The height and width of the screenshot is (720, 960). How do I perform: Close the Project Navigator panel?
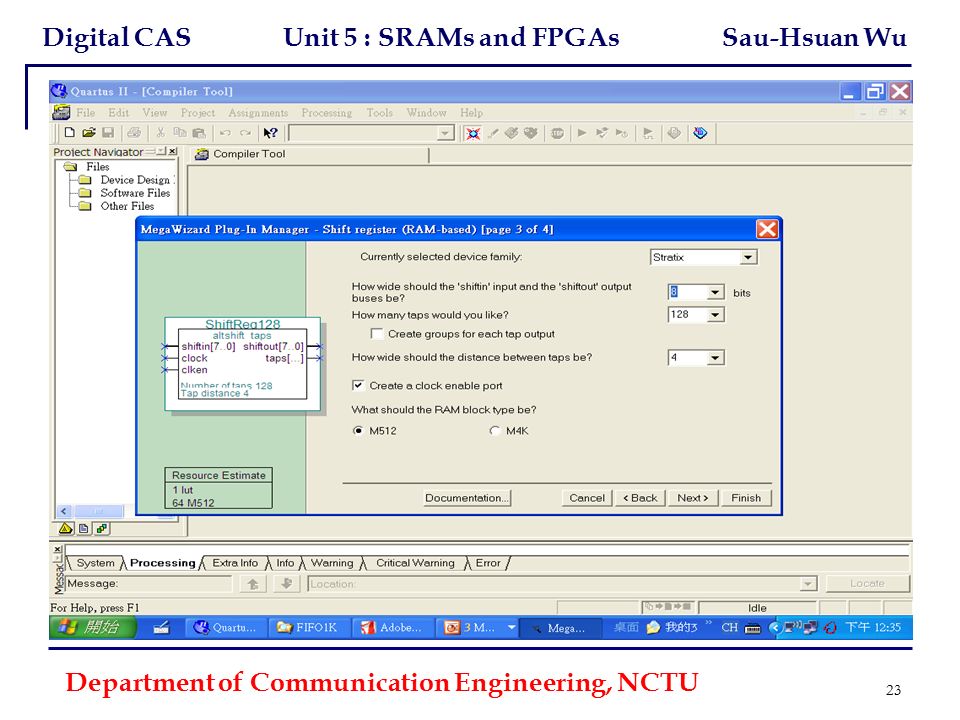173,151
